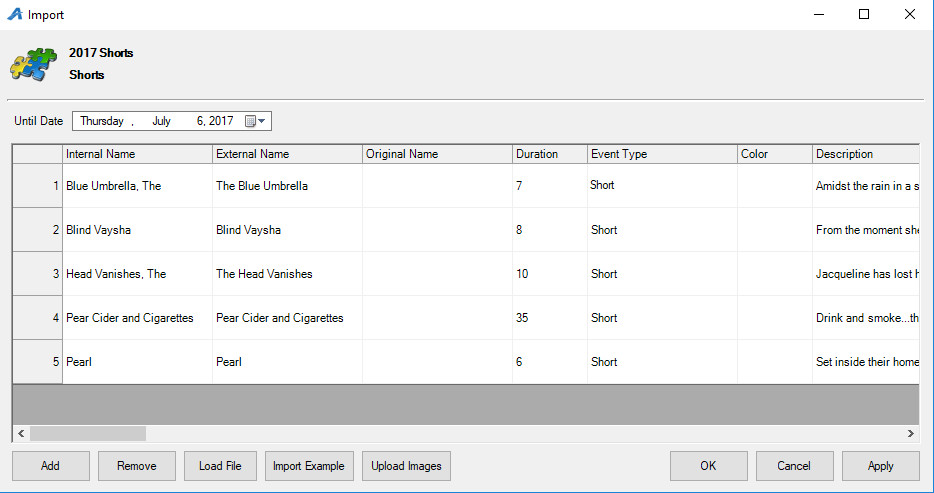Click Color cell in Pearl row

pyautogui.click(x=775, y=361)
